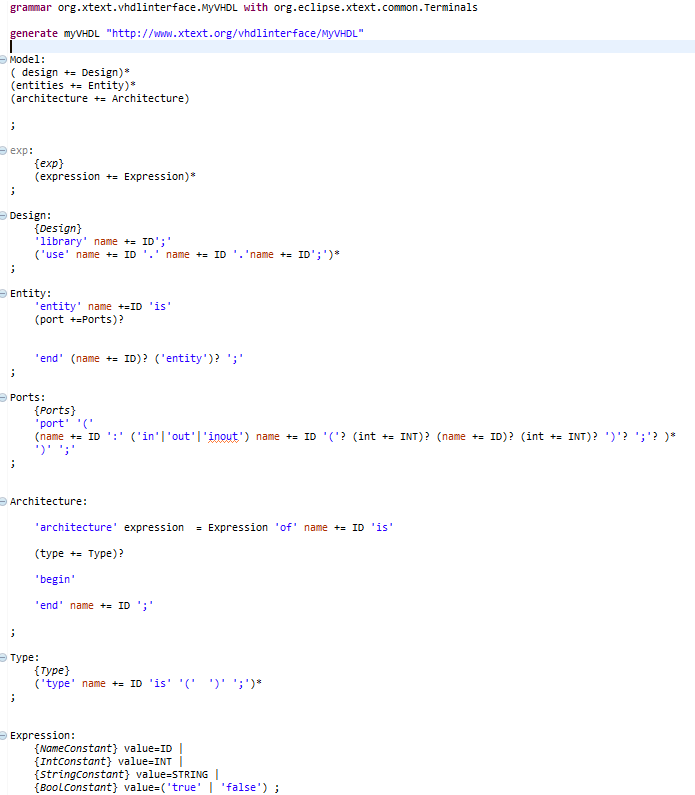Image resolution: width=695 pixels, height=795 pixels.
Task: Click the 'true' keyword string
Action: pyautogui.click(x=184, y=787)
